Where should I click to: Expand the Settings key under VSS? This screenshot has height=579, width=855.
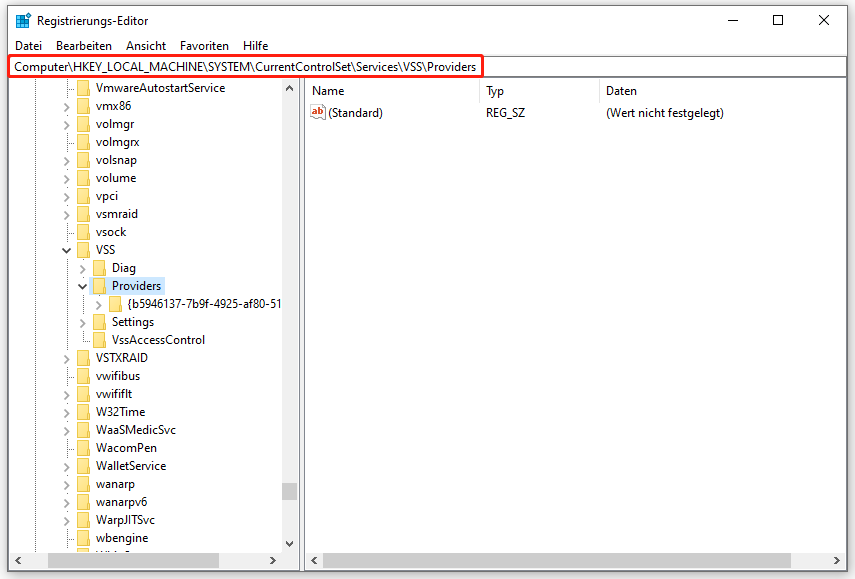point(82,322)
